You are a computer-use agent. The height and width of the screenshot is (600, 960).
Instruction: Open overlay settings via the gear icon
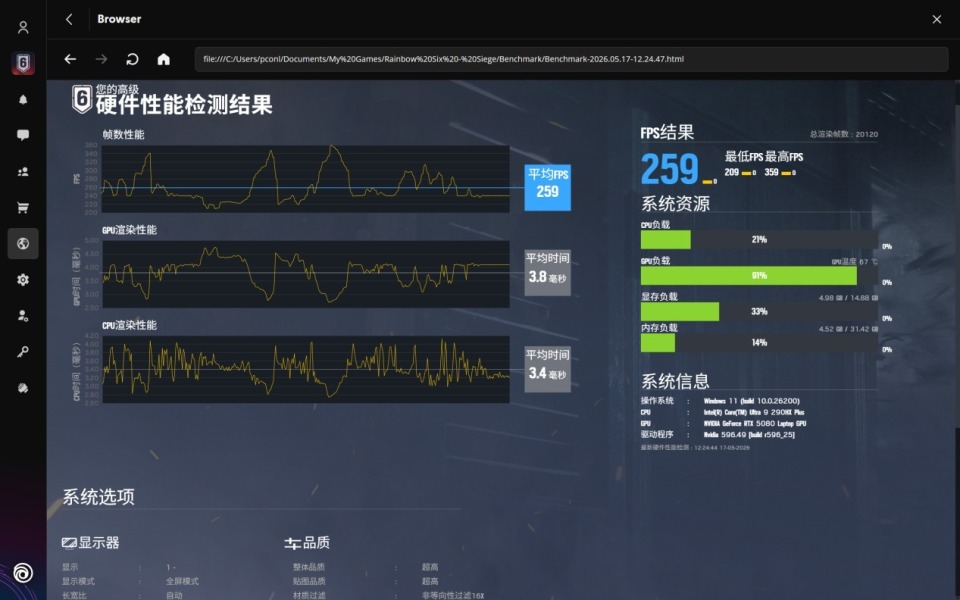click(23, 280)
